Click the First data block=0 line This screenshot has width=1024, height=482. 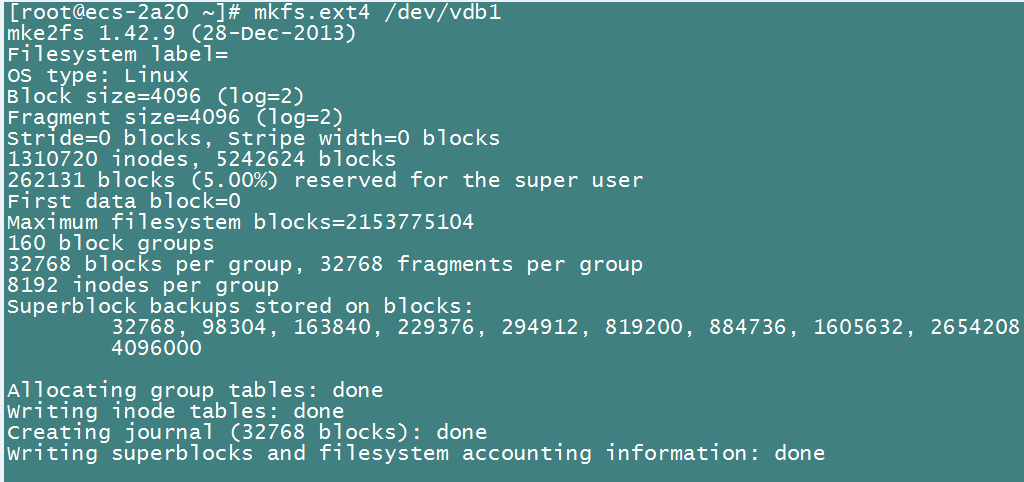(124, 201)
